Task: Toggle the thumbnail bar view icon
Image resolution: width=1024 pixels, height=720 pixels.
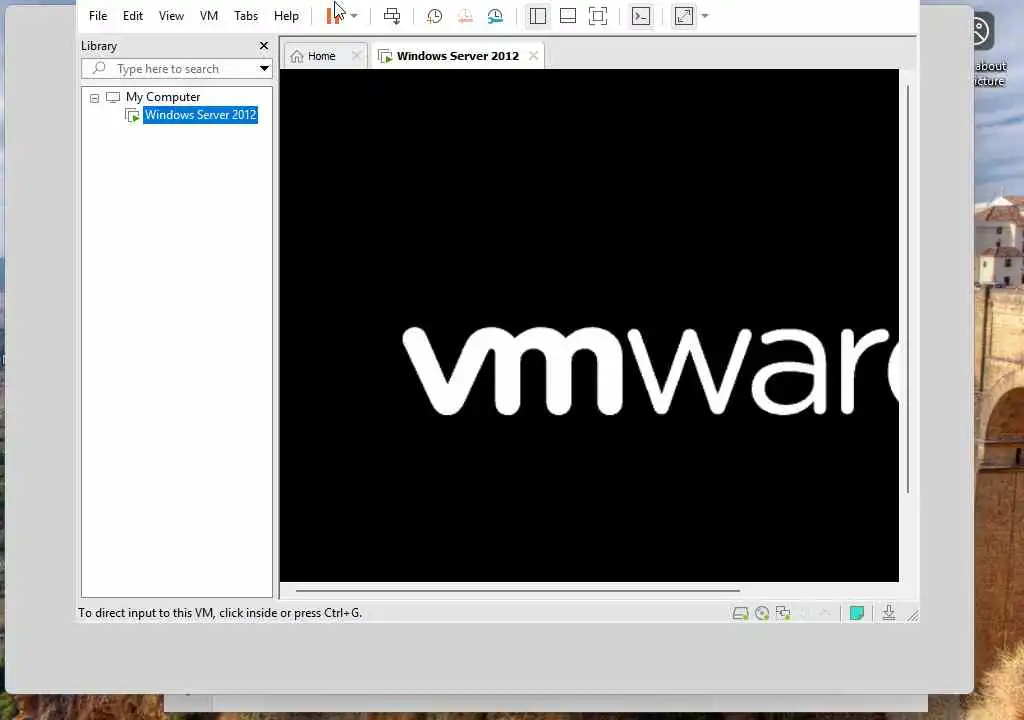Action: coord(568,16)
